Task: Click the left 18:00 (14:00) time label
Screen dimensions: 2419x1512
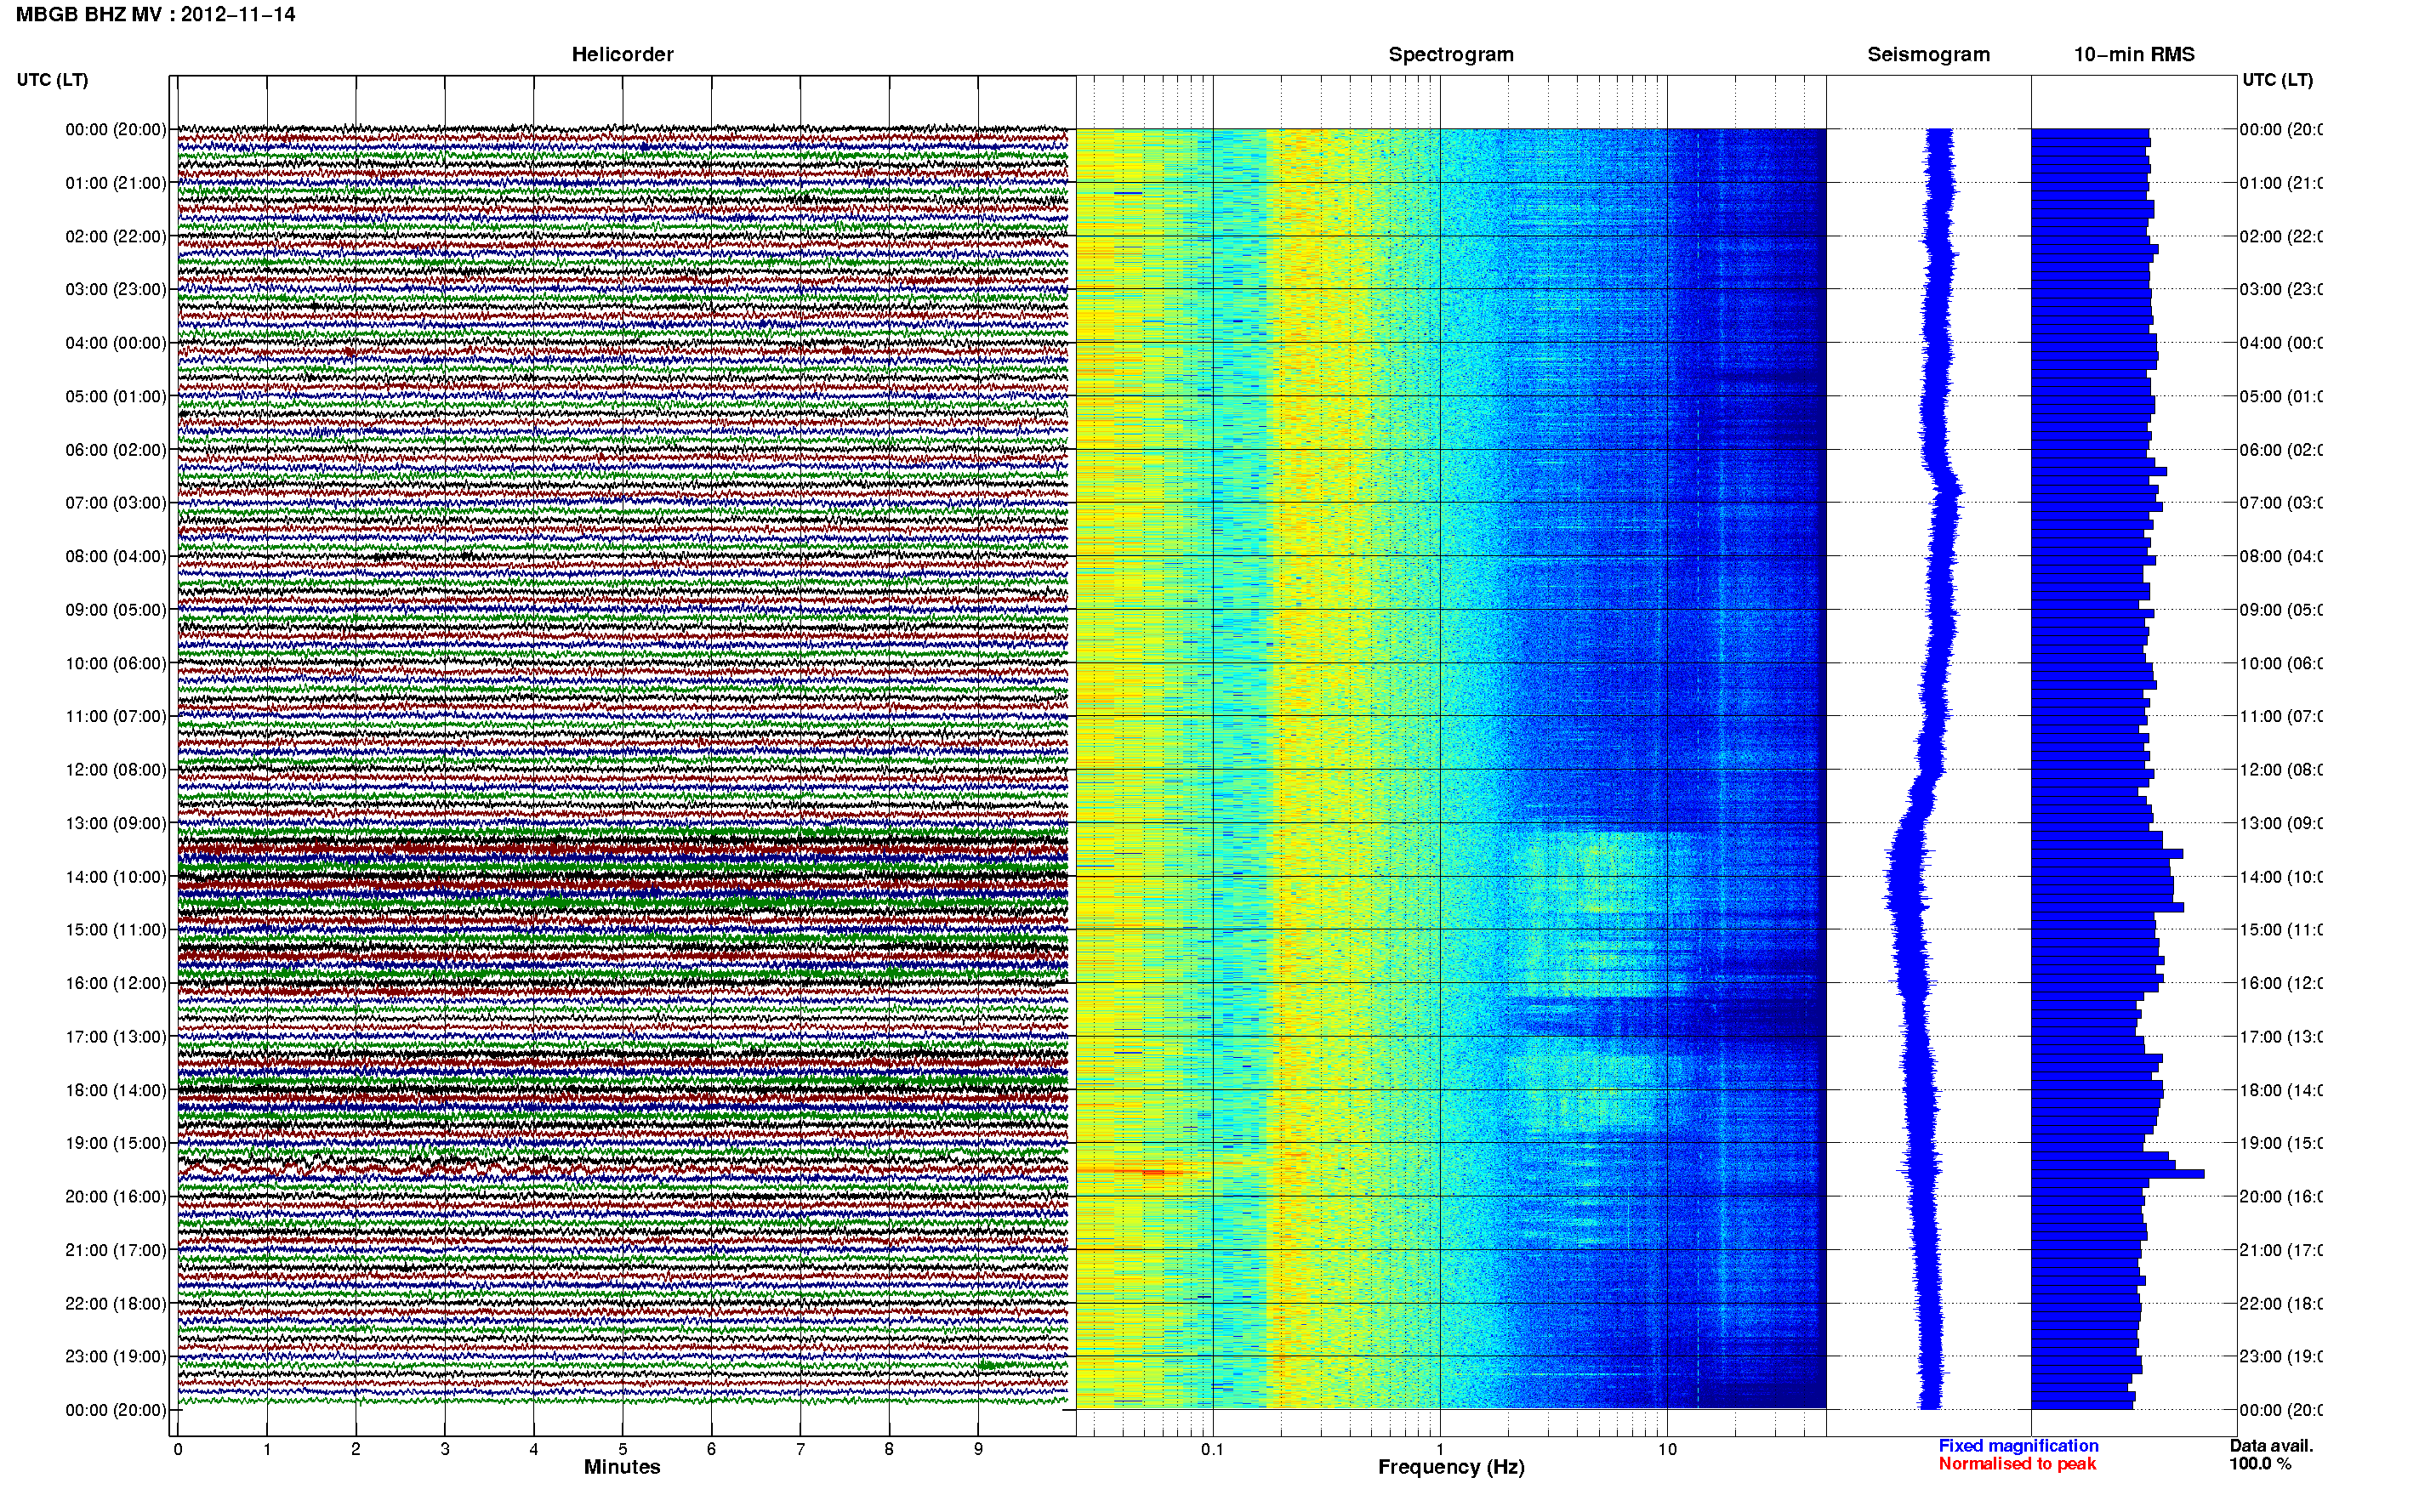Action: click(x=116, y=1090)
